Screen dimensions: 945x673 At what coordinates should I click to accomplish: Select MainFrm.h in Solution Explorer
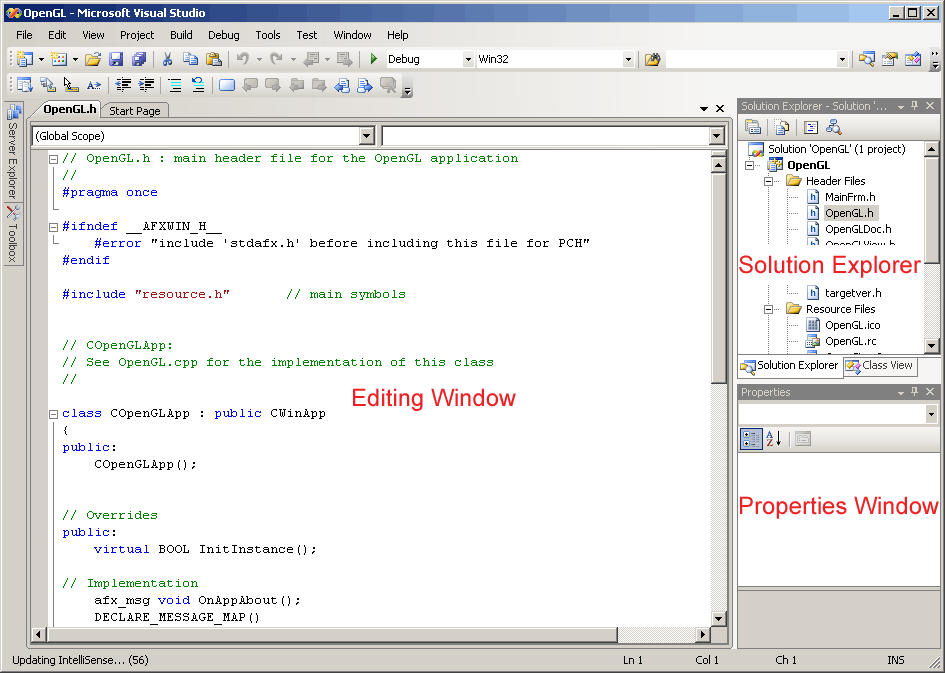click(x=850, y=197)
